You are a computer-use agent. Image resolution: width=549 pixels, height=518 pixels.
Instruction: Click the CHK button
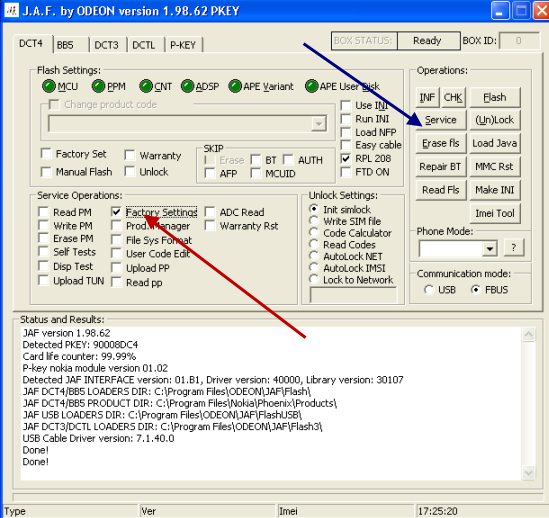[453, 97]
